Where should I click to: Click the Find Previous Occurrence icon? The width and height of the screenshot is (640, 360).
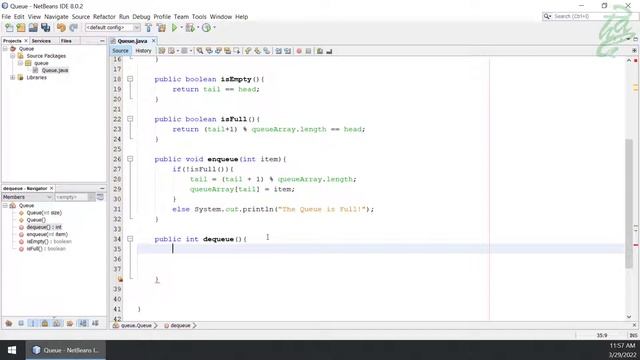pyautogui.click(x=209, y=51)
